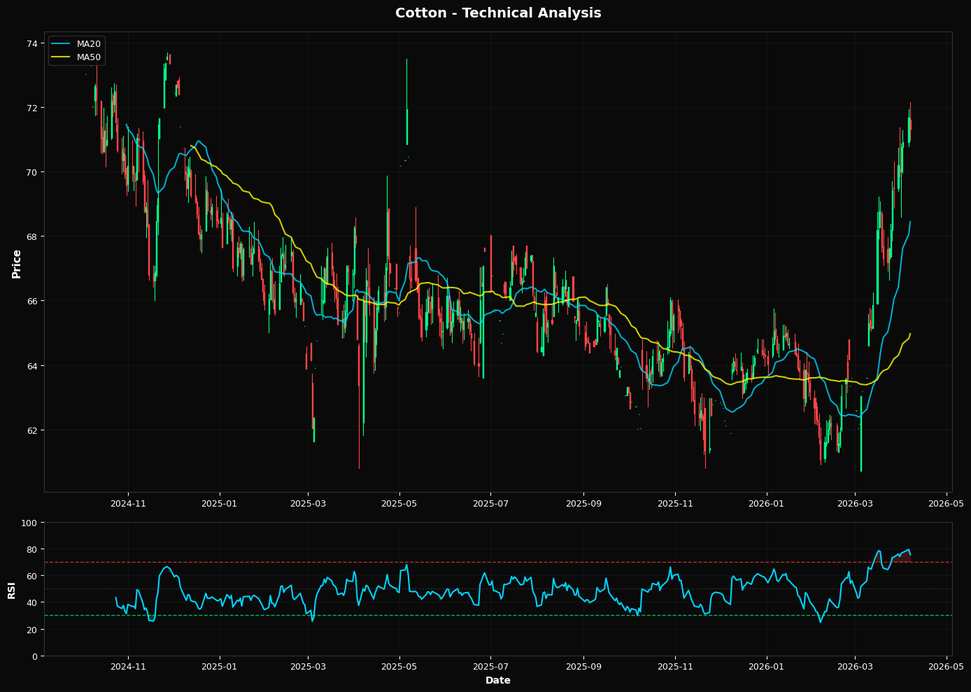Click the 'Date' x-axis label

point(498,680)
